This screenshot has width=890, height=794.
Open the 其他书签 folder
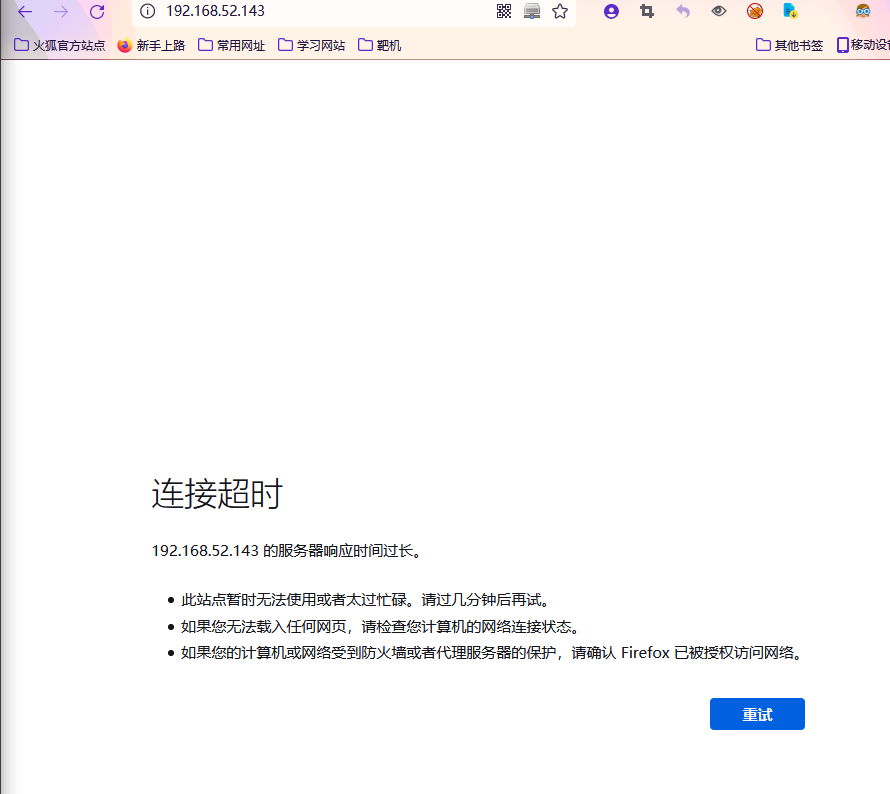[x=790, y=45]
